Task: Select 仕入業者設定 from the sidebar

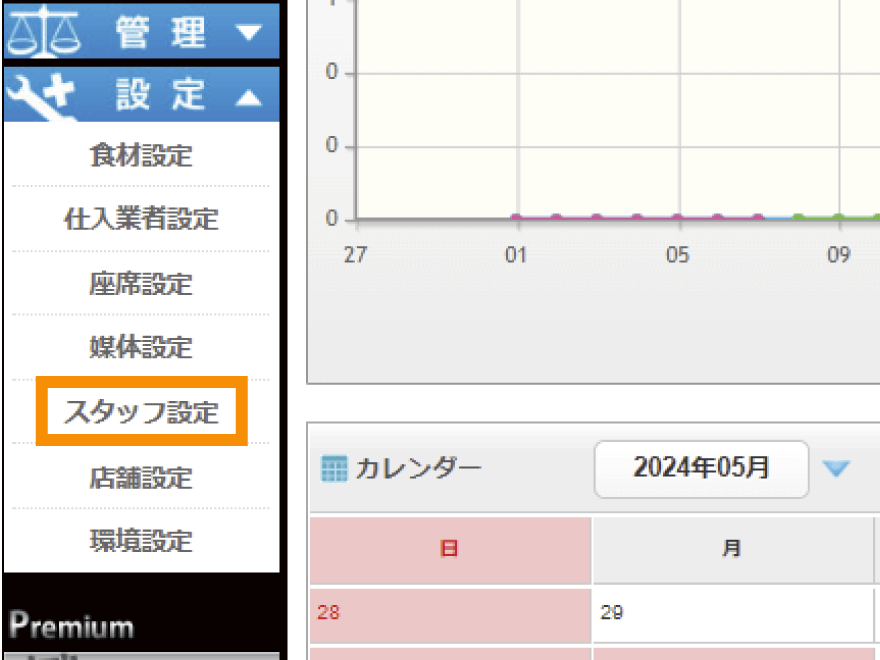Action: tap(141, 219)
